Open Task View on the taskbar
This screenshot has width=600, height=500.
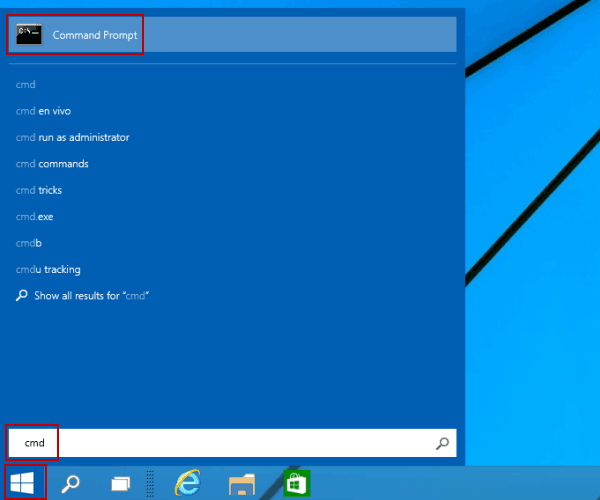coord(121,484)
